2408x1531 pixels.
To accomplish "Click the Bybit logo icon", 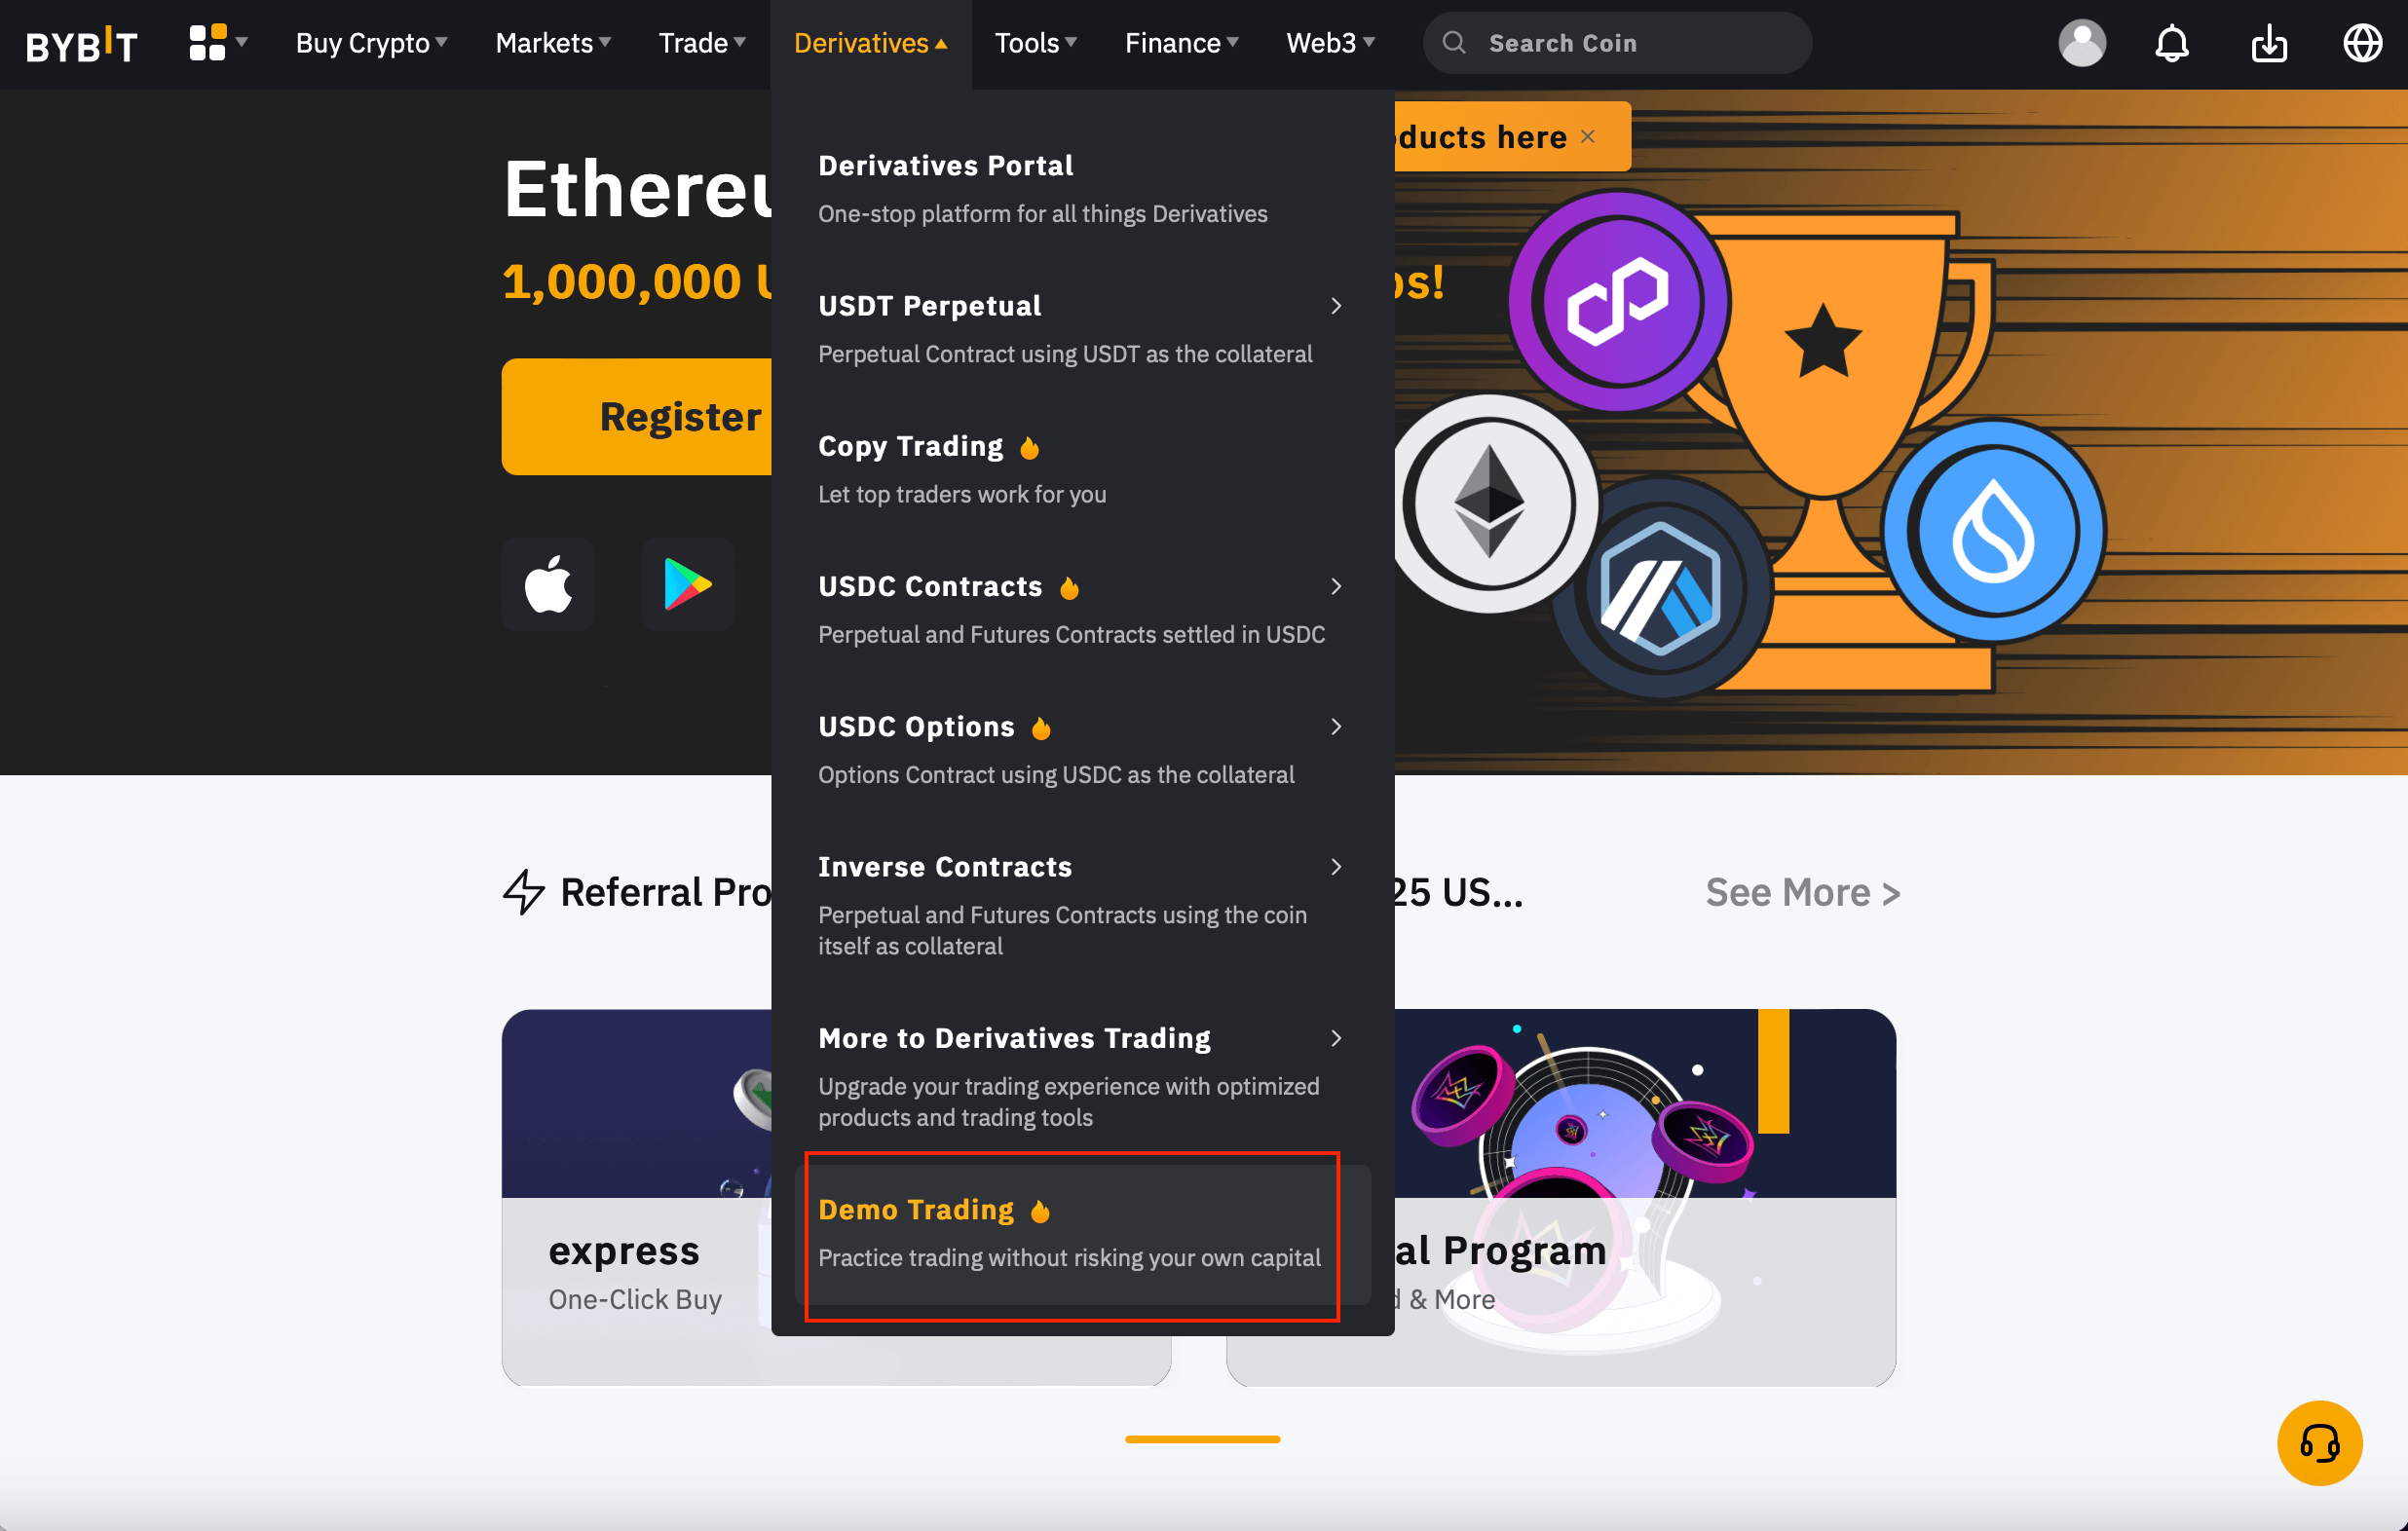I will 81,44.
